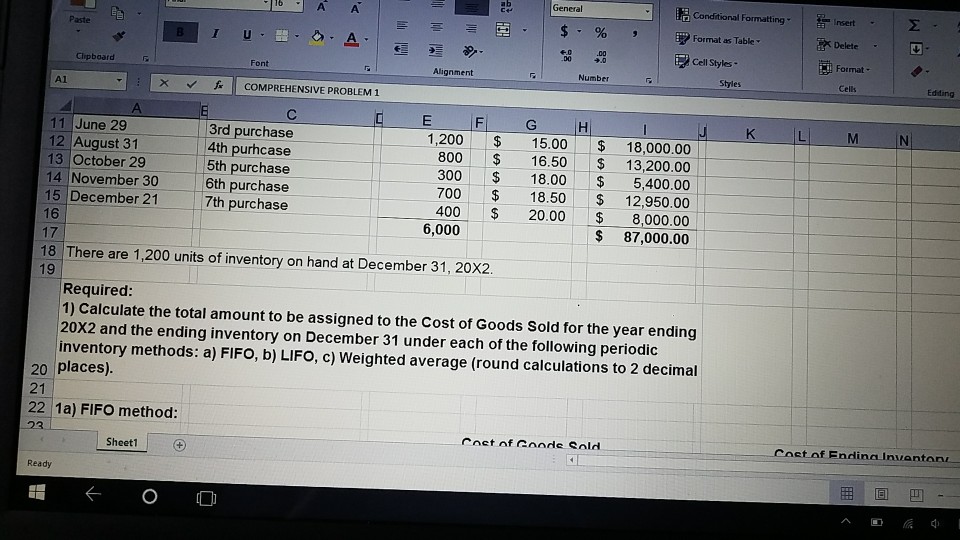Show hidden system tray icons
The width and height of the screenshot is (960, 540).
point(846,522)
